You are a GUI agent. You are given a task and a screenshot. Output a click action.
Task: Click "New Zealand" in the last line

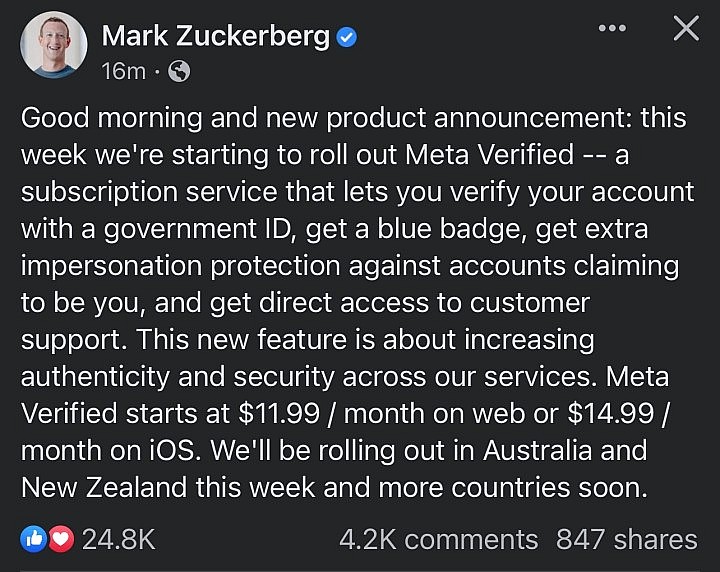point(109,487)
